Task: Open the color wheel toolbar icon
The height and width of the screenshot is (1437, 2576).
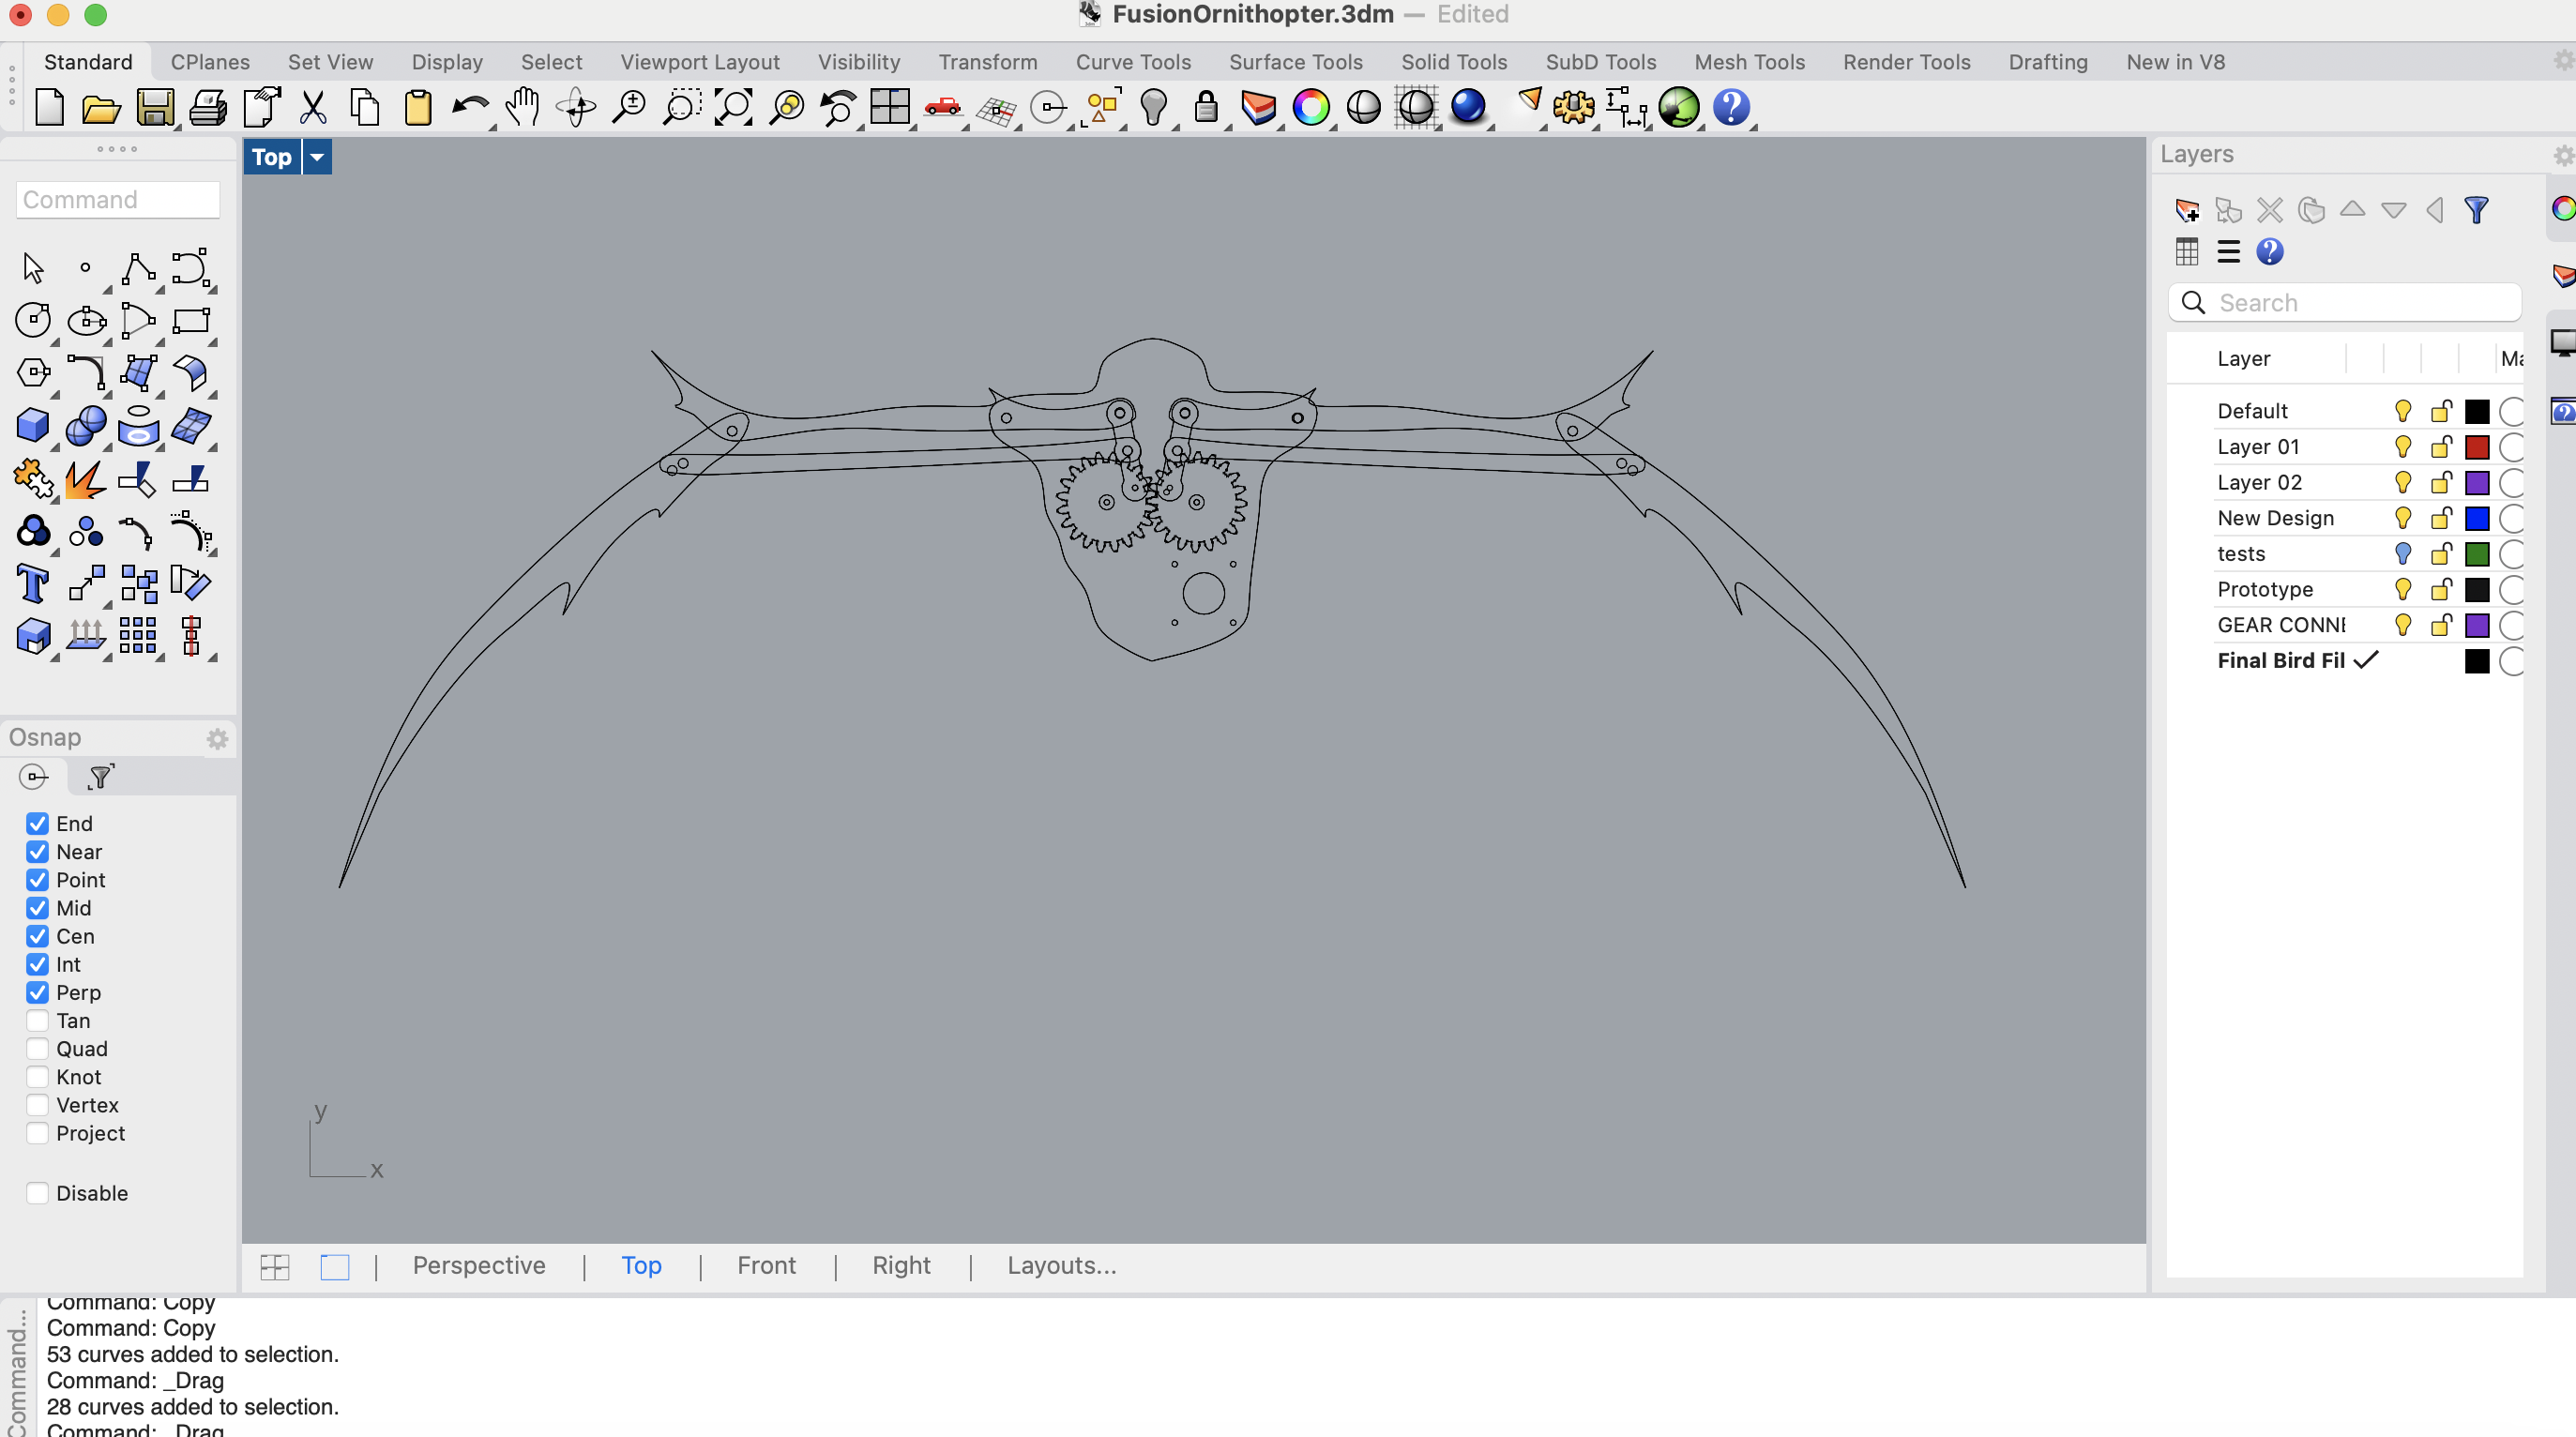Action: (x=1311, y=107)
